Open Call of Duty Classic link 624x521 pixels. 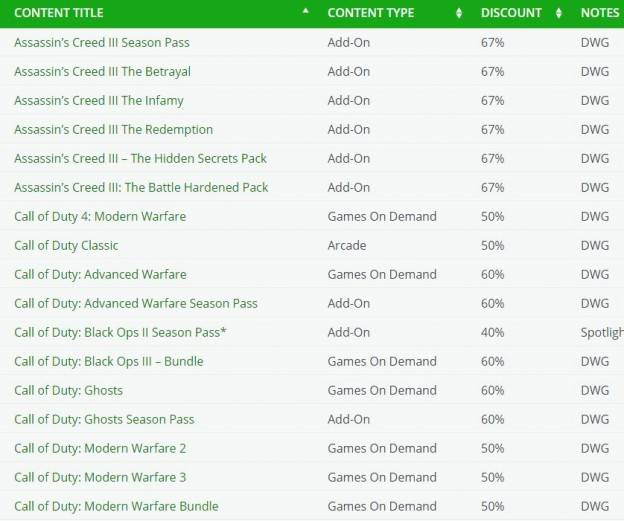click(66, 246)
